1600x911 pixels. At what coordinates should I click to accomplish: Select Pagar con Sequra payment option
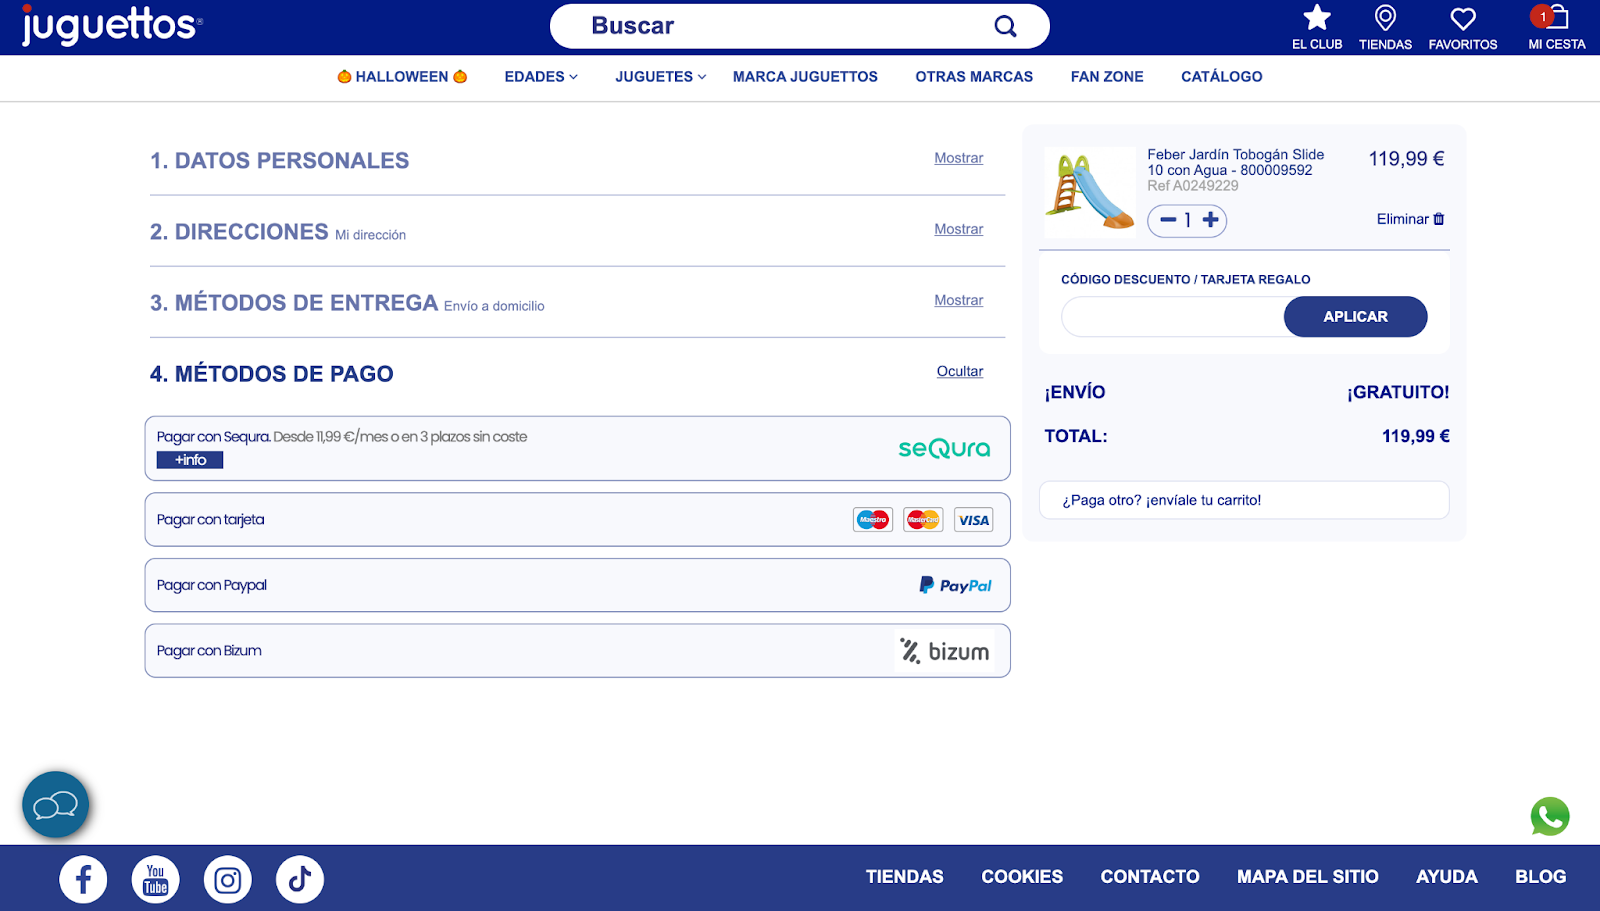[577, 448]
